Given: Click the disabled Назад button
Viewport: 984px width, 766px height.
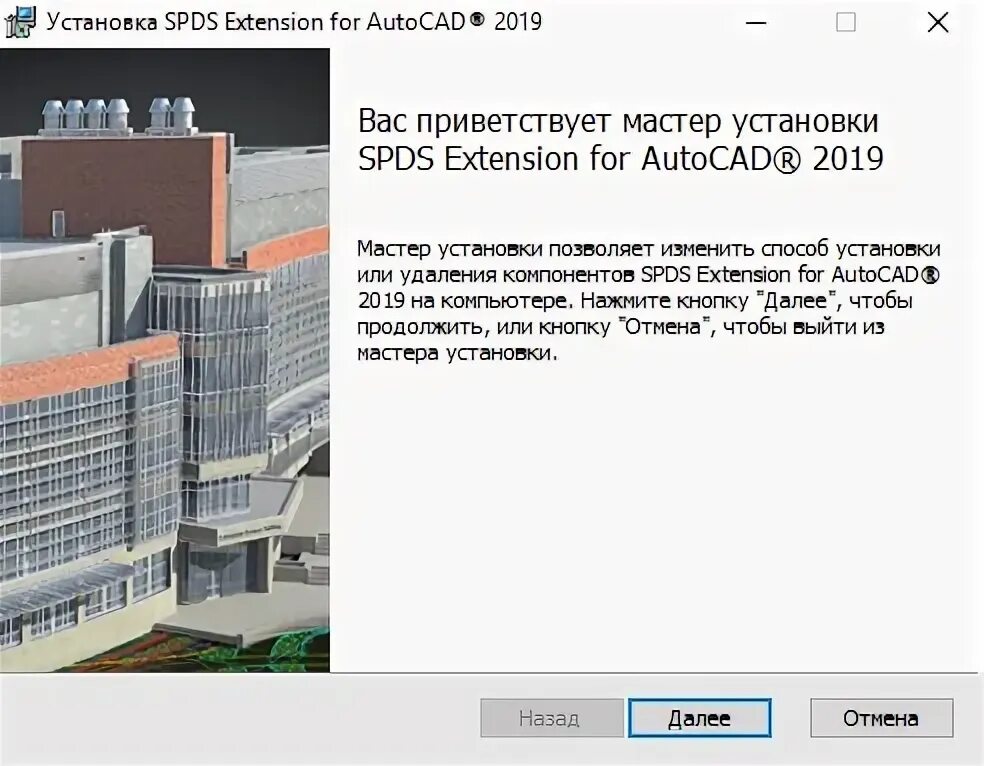Looking at the screenshot, I should 552,718.
